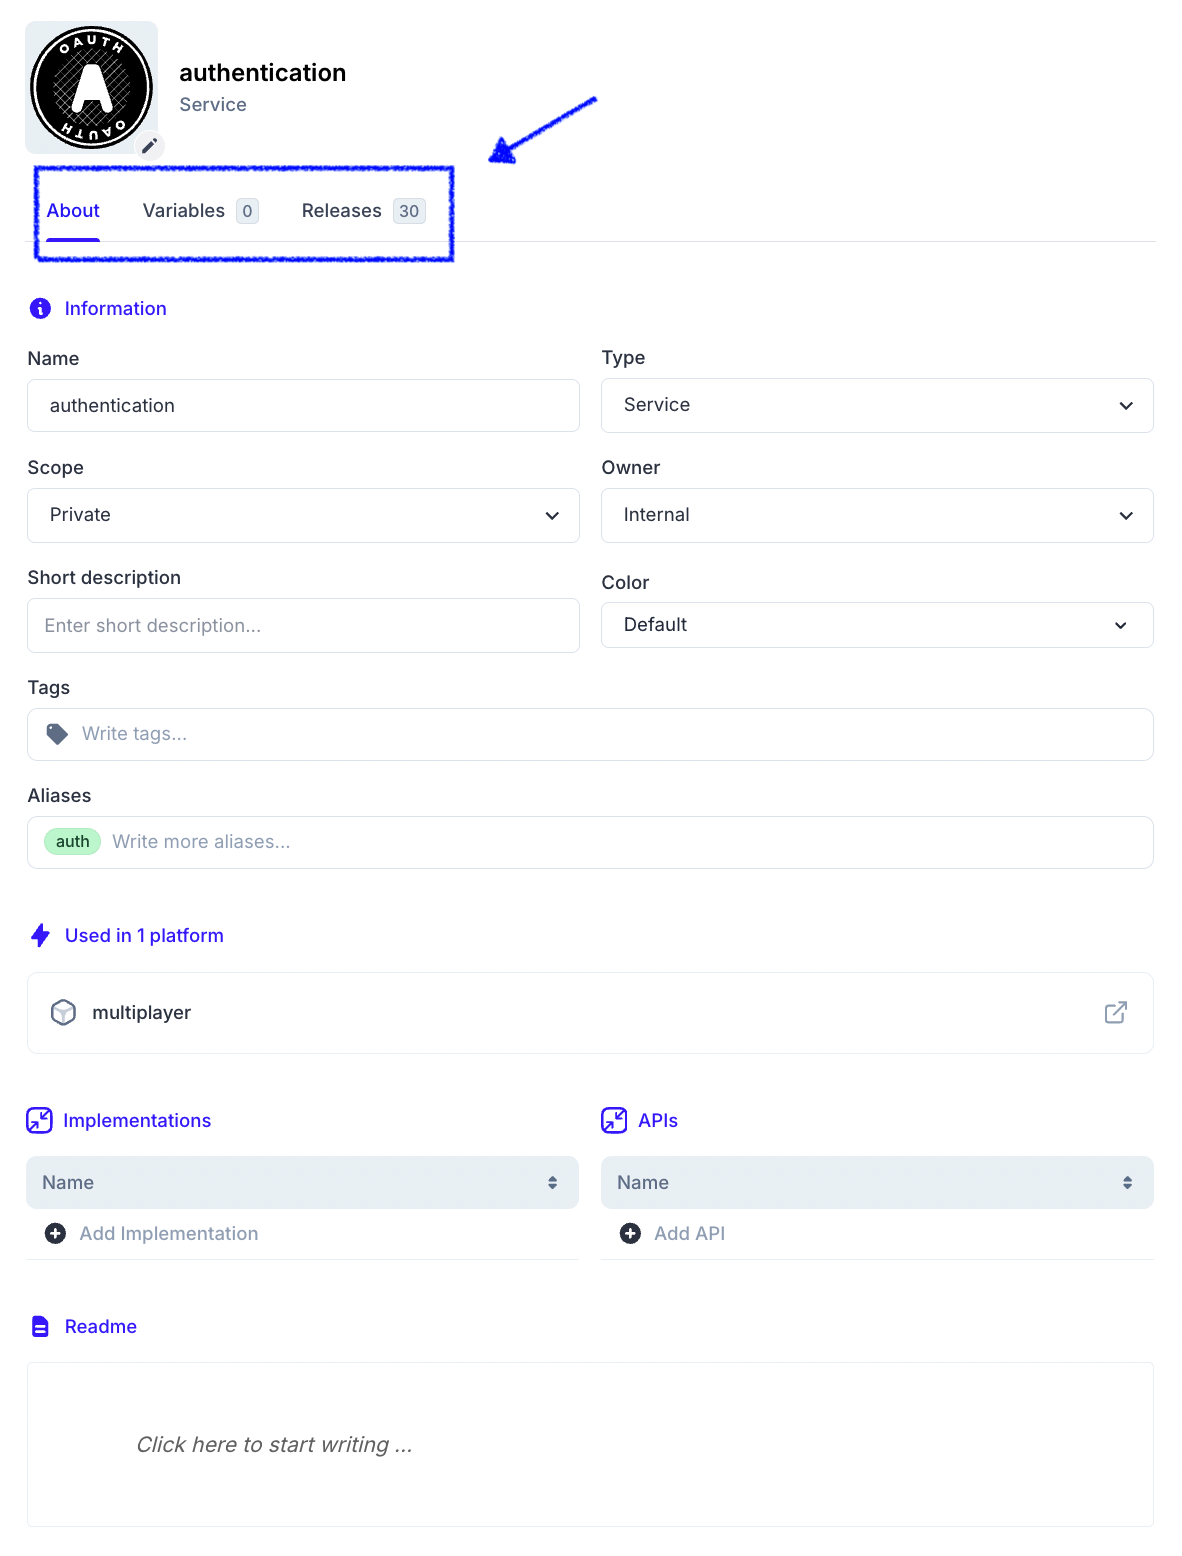Click the auth alias chip

pyautogui.click(x=72, y=842)
